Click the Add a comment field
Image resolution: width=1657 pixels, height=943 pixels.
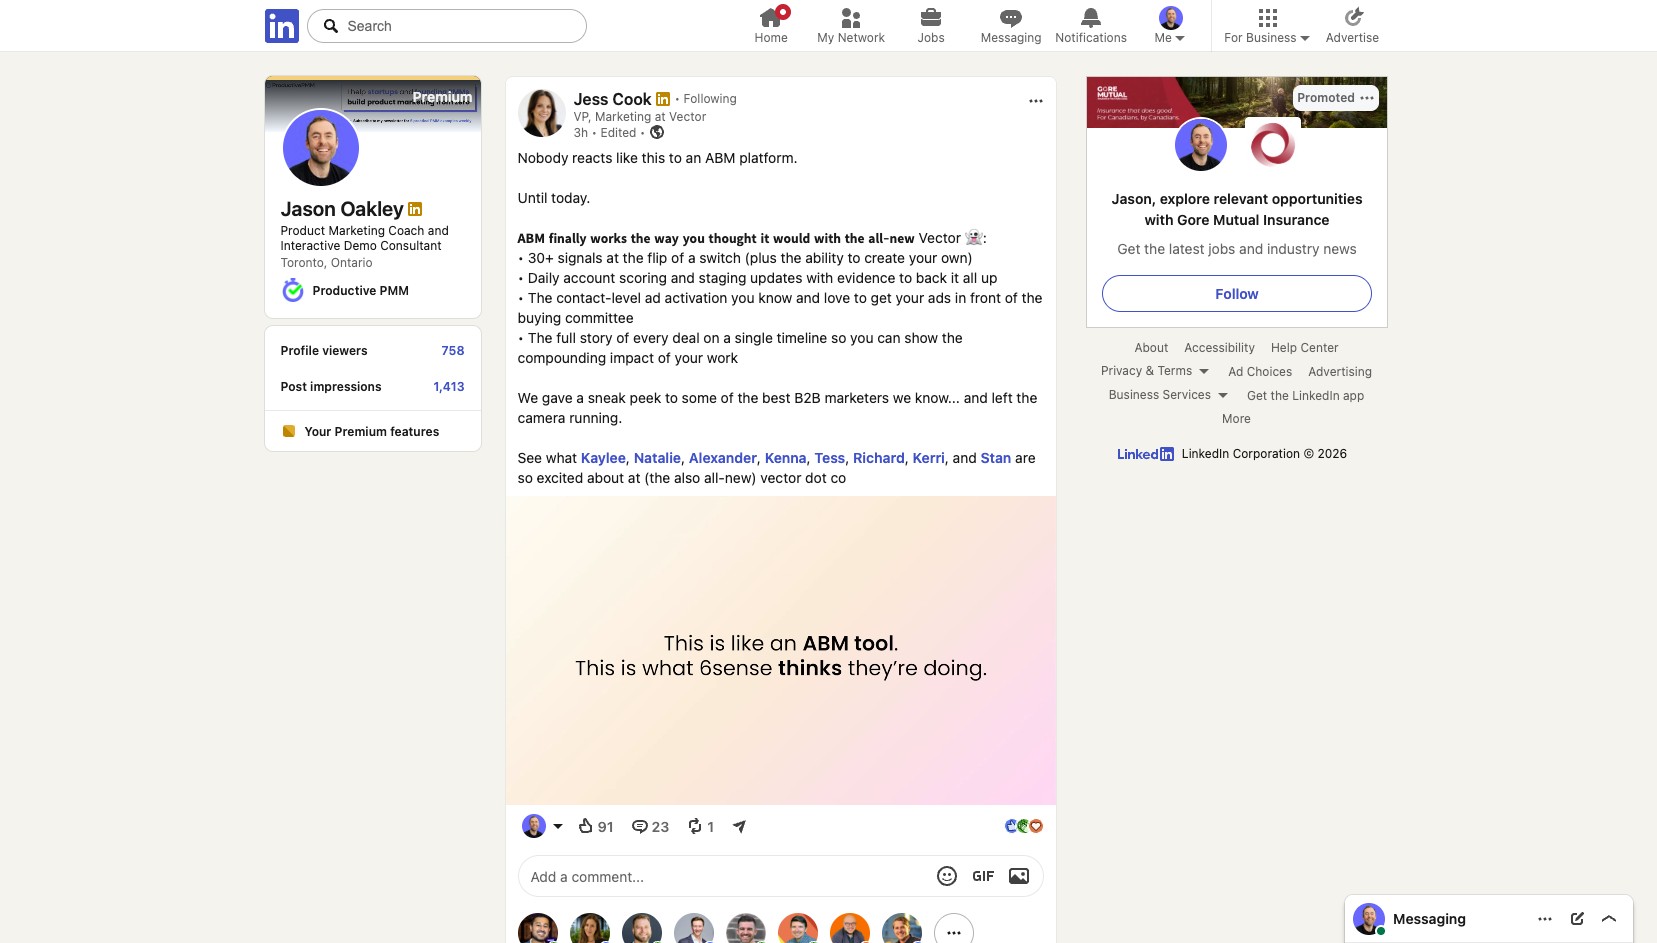click(x=725, y=877)
